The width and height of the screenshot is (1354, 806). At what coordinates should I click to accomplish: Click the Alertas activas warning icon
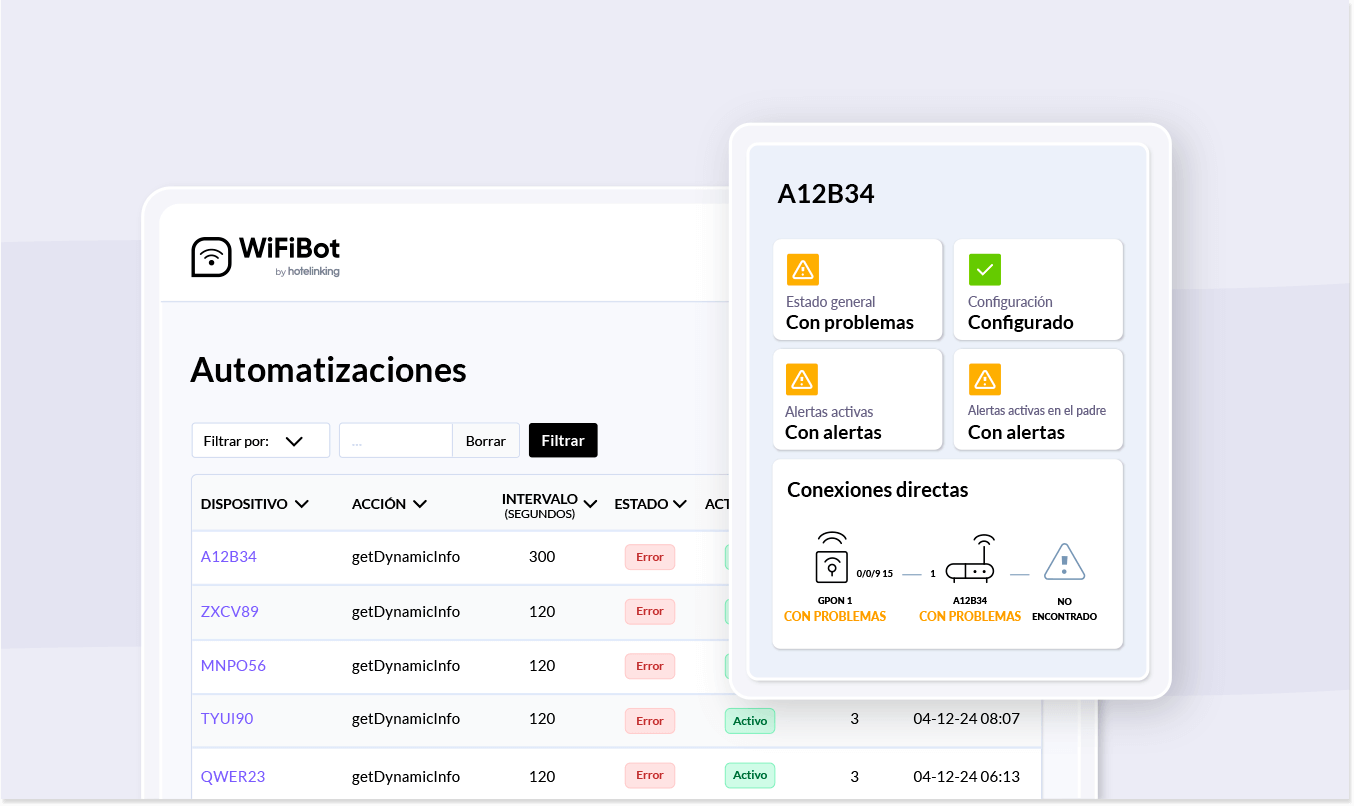pos(802,379)
